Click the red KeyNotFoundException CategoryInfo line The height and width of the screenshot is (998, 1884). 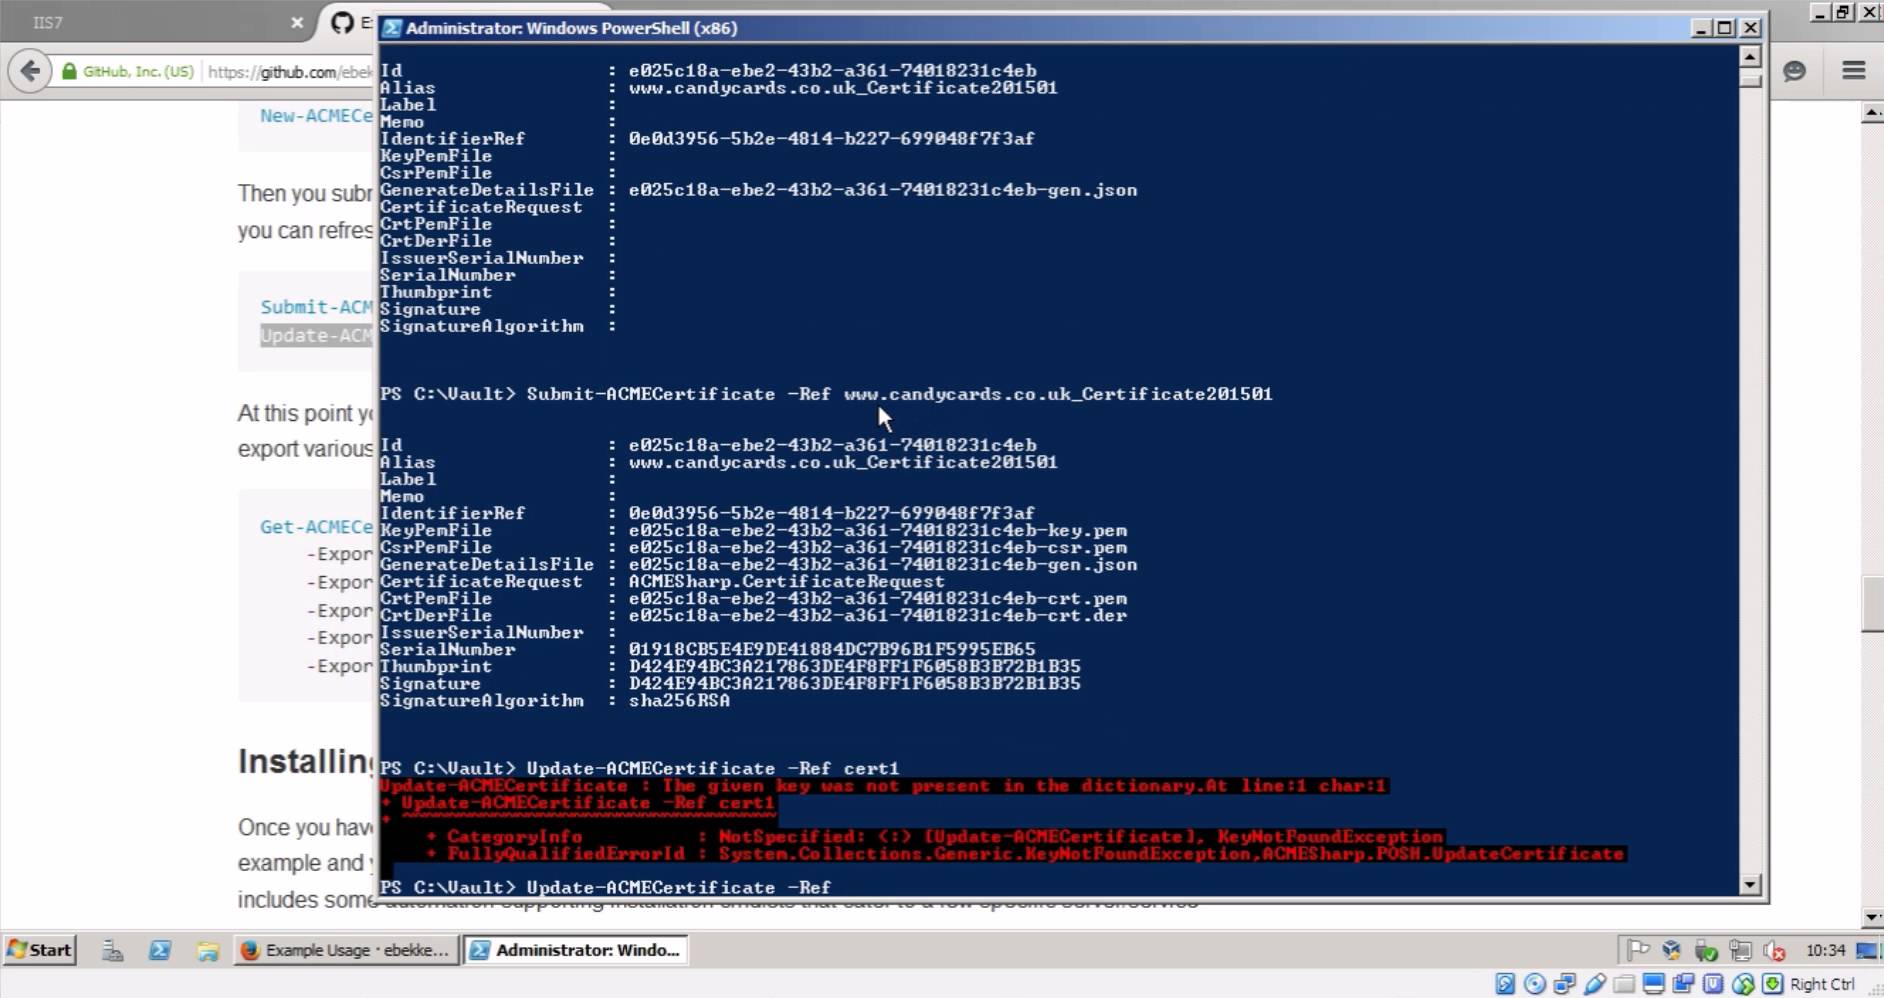(934, 837)
